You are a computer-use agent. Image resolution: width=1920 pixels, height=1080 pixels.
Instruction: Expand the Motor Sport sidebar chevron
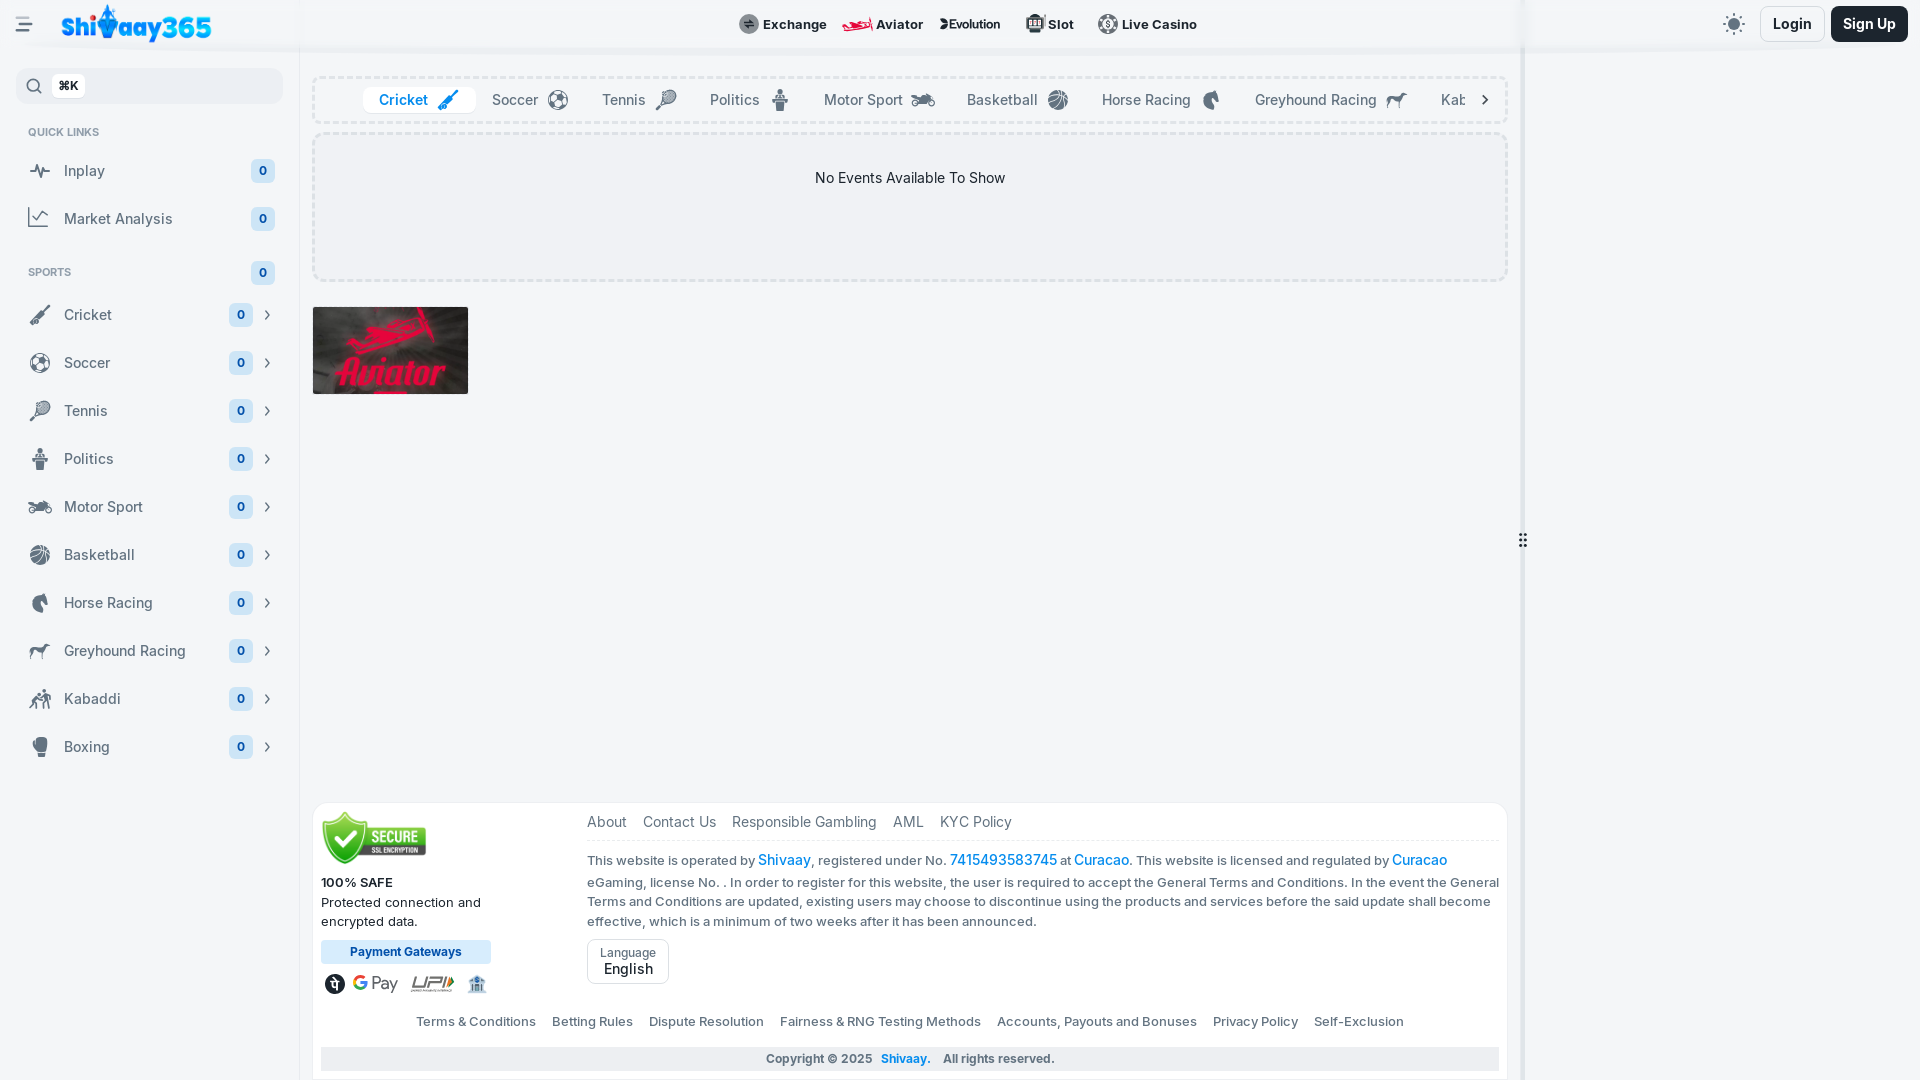click(x=267, y=507)
